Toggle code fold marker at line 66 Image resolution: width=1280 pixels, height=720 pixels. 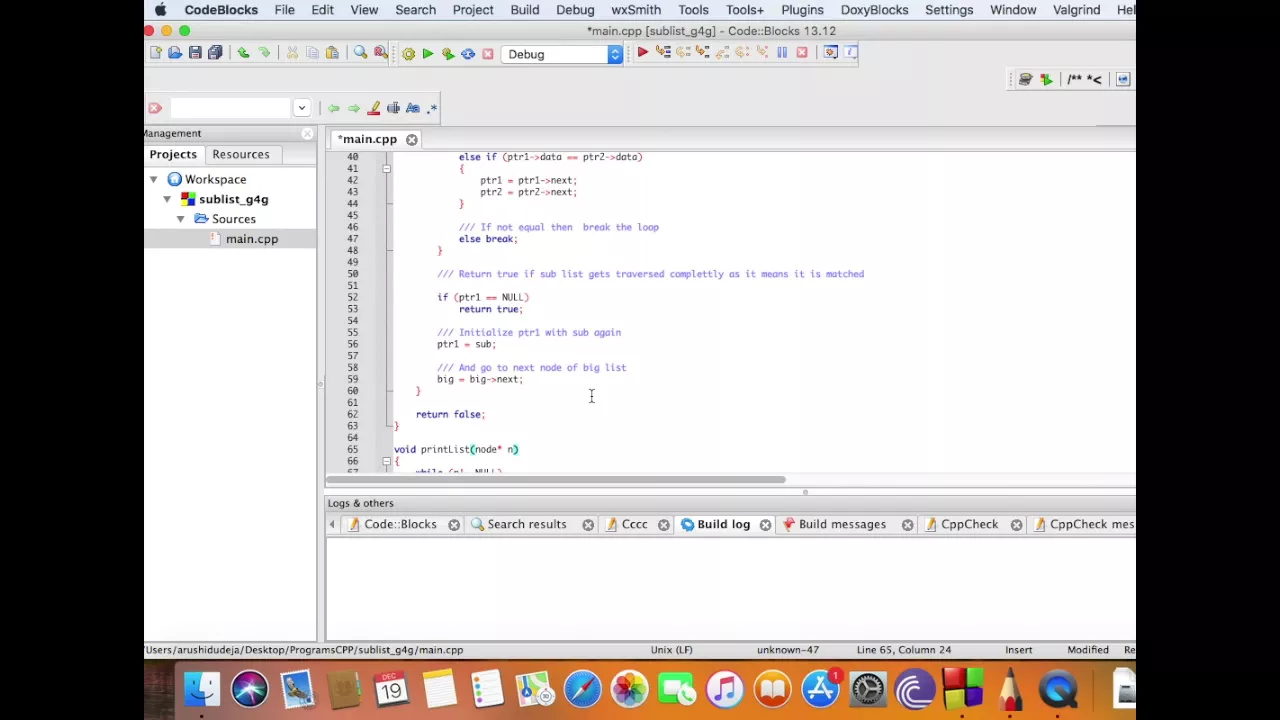coord(386,461)
